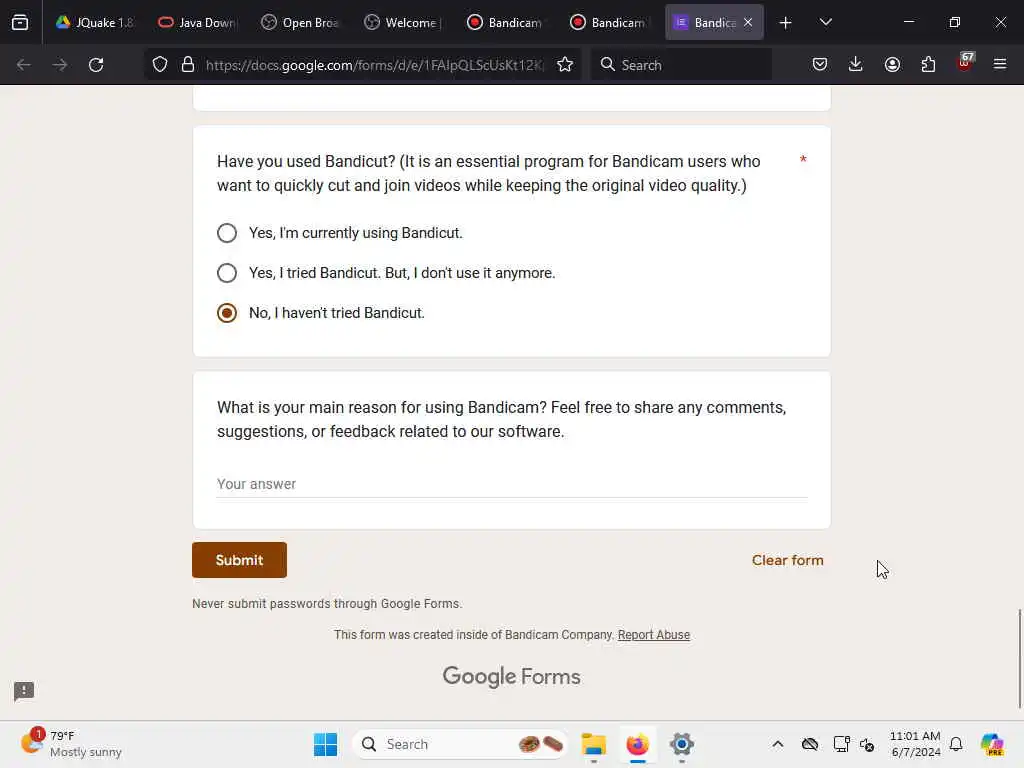Switch to the second Bandicam tab

point(609,22)
